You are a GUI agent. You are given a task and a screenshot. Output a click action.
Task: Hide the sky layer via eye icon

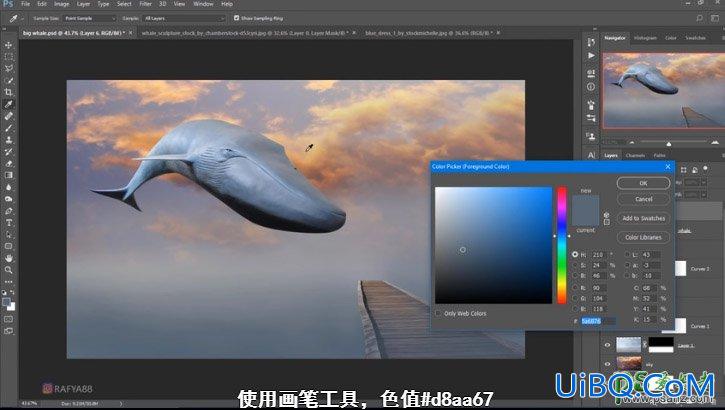coord(607,364)
